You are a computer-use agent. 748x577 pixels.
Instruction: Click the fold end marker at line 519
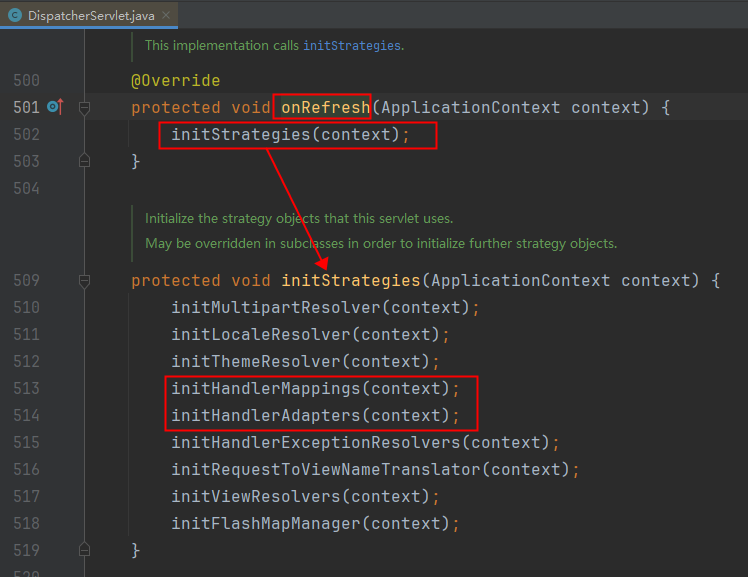pyautogui.click(x=84, y=550)
